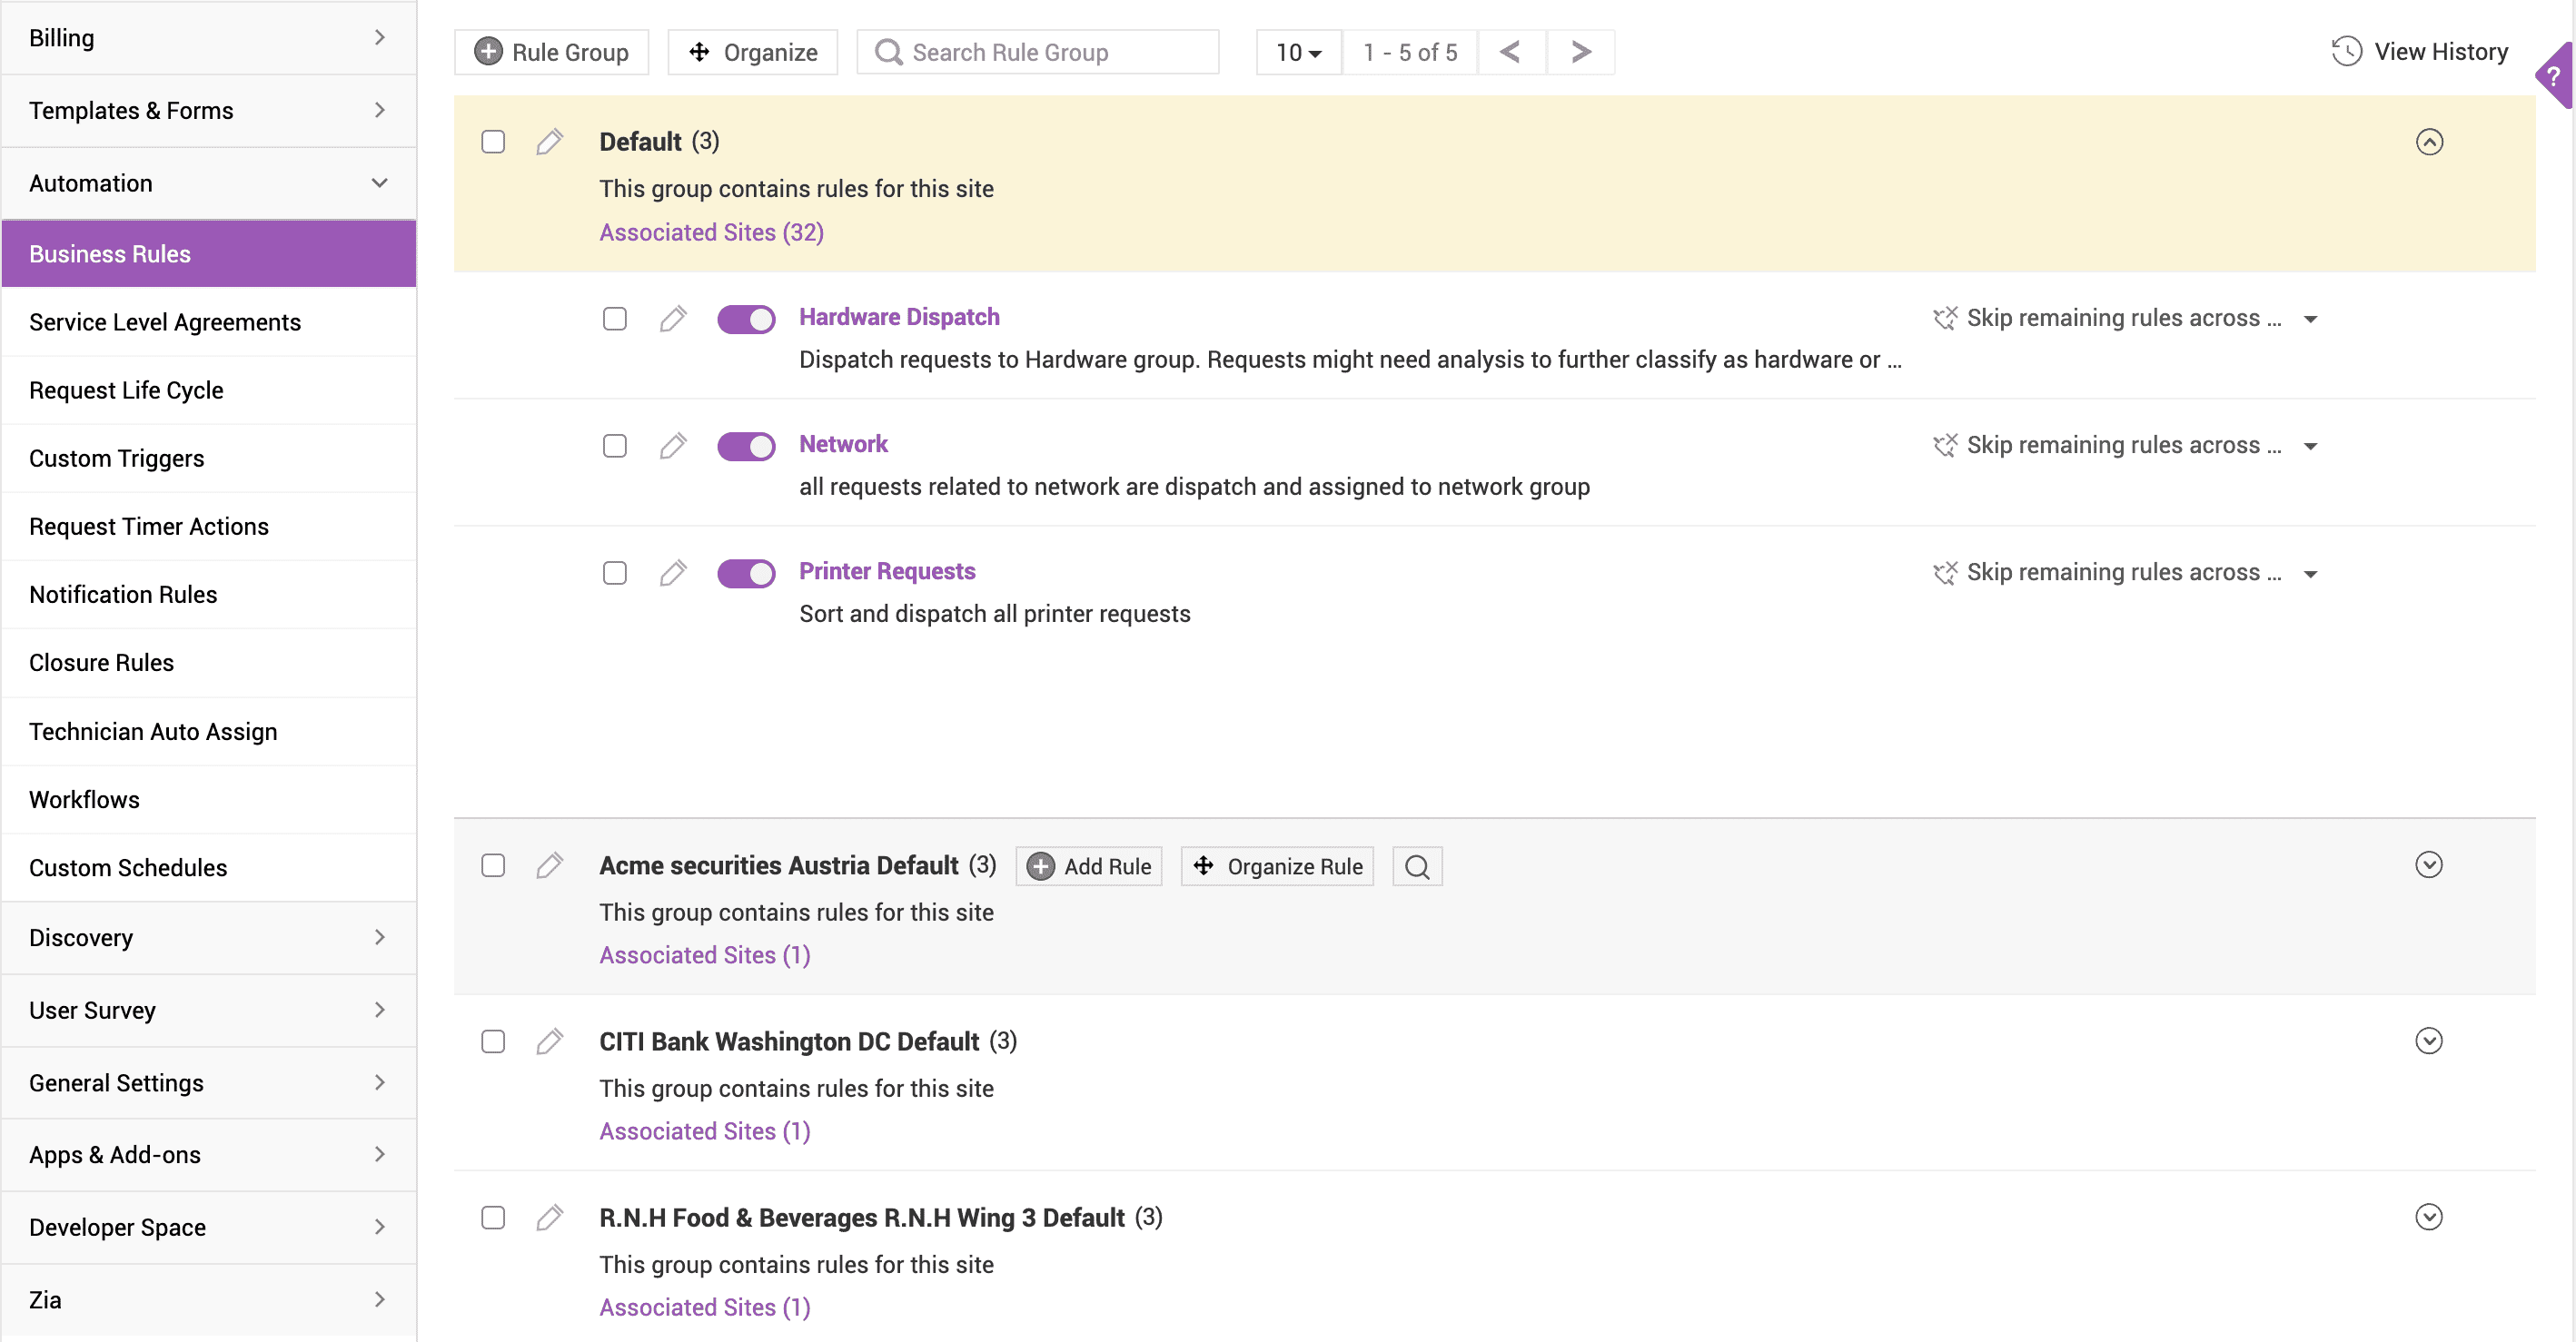Open the purple help question mark icon
The width and height of the screenshot is (2576, 1342).
[x=2553, y=77]
